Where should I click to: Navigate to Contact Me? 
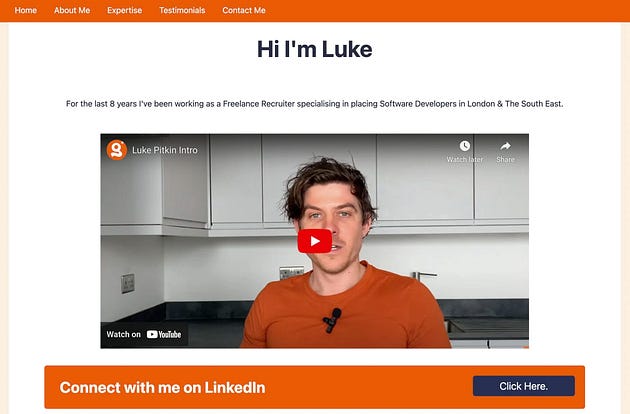click(x=244, y=10)
